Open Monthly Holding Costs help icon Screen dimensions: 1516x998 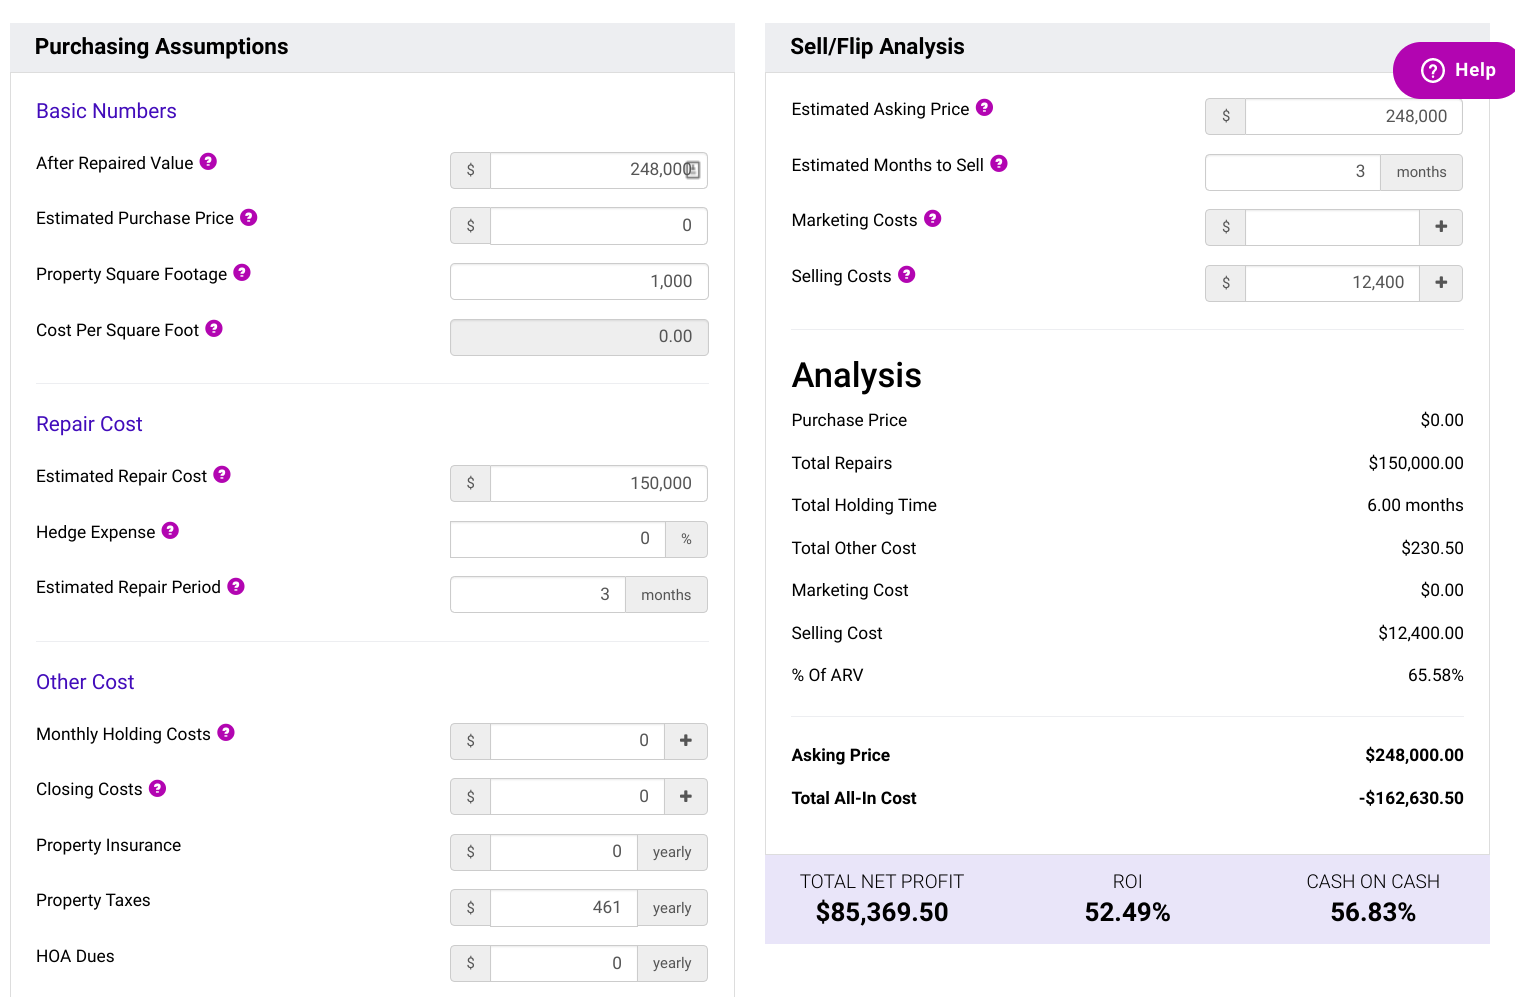point(226,732)
